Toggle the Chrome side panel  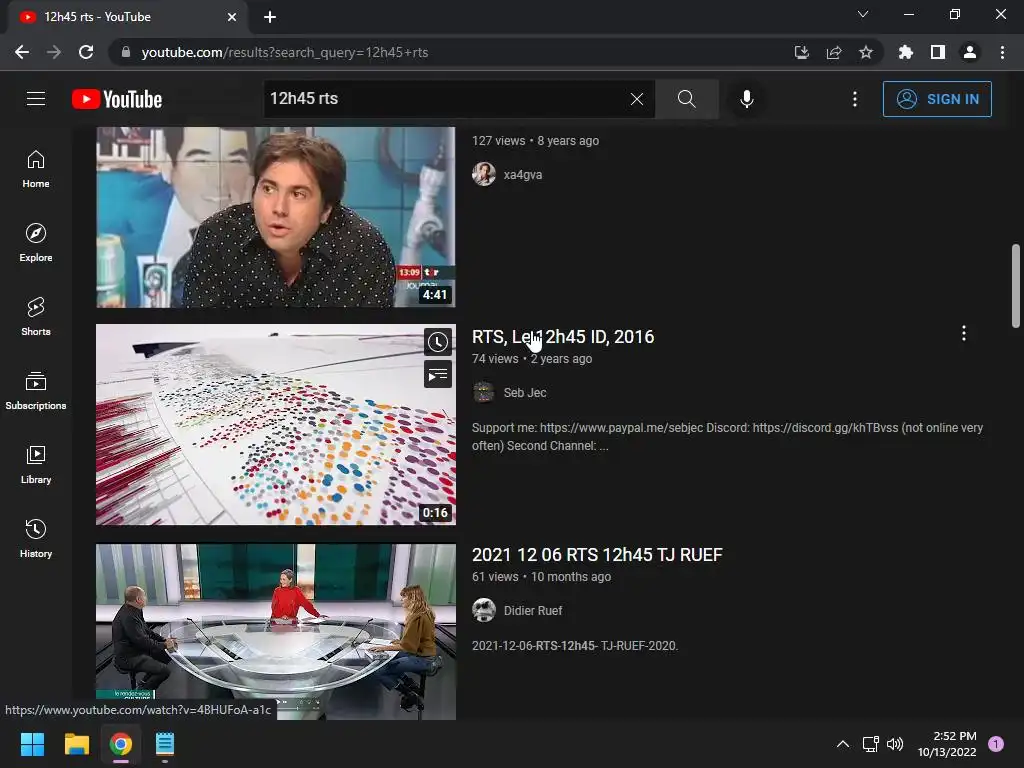tap(938, 52)
